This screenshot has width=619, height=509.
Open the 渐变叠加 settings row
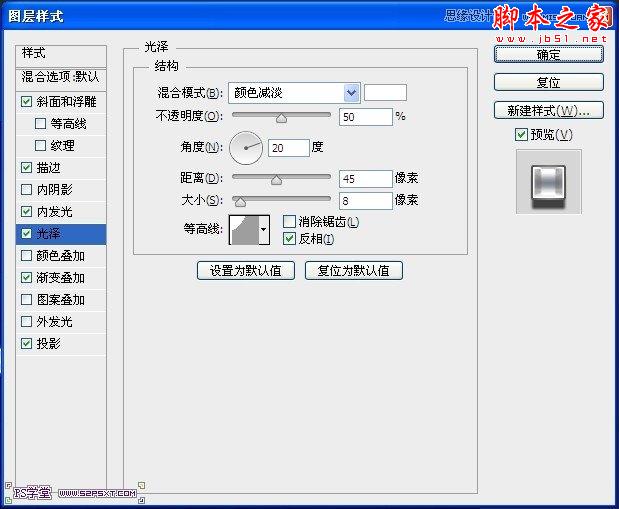tap(61, 278)
